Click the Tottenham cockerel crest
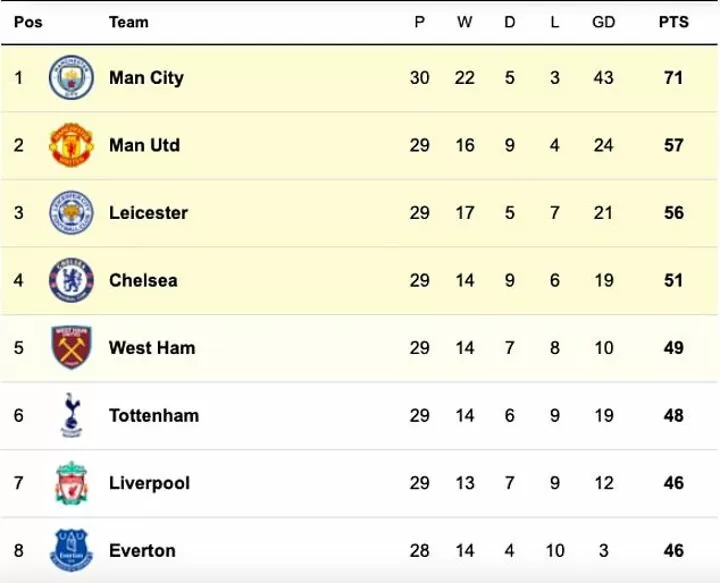Image resolution: width=720 pixels, height=583 pixels. coord(71,415)
